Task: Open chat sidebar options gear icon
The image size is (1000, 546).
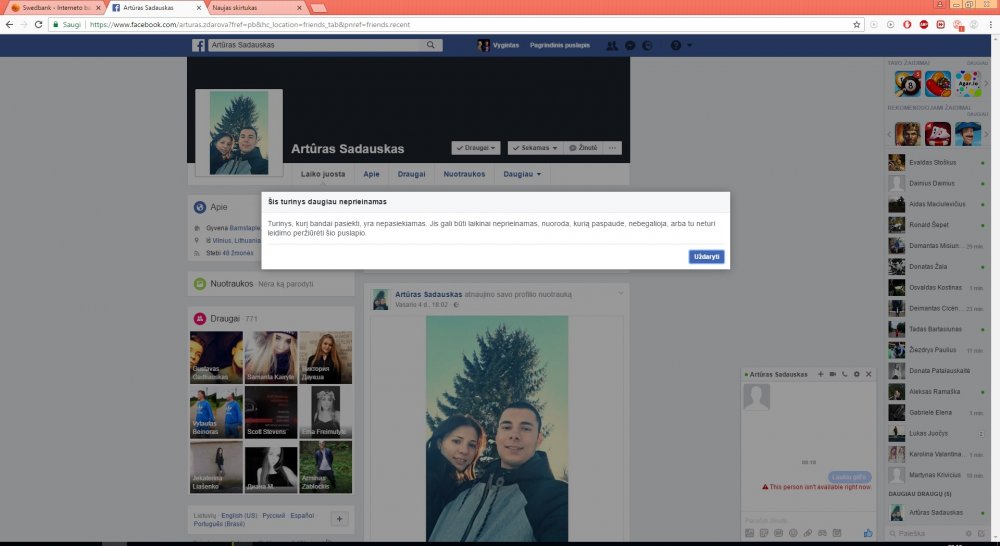Action: (969, 533)
